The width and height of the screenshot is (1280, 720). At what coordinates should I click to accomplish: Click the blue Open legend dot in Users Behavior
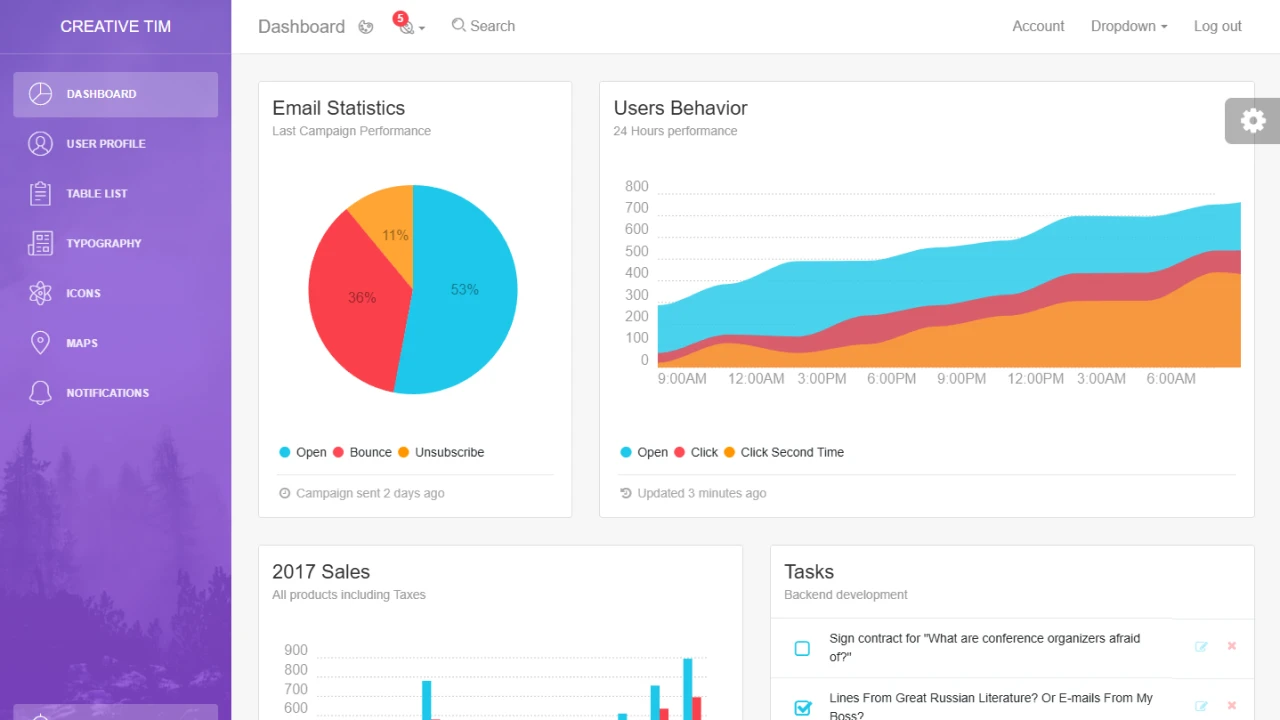pos(626,452)
